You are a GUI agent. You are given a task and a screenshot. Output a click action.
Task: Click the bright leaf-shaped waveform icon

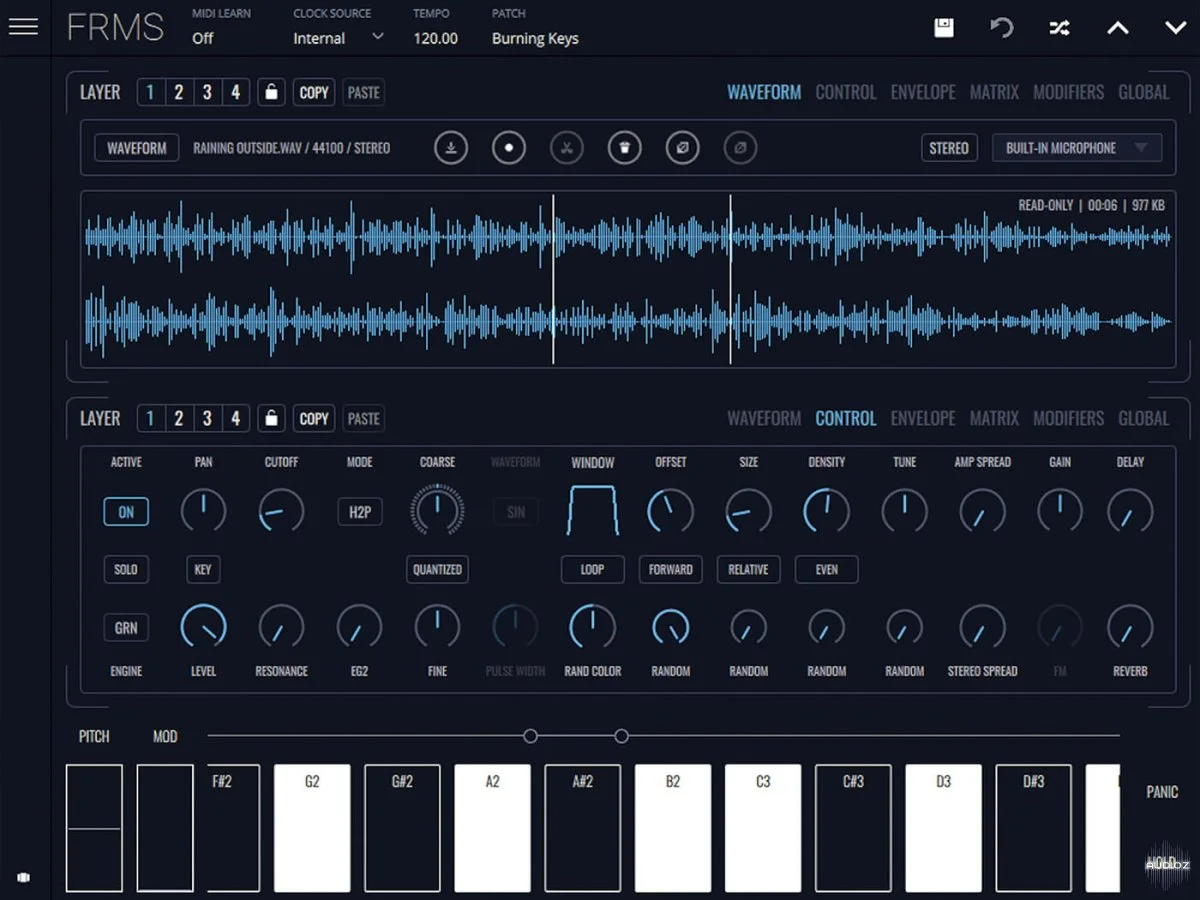click(683, 148)
